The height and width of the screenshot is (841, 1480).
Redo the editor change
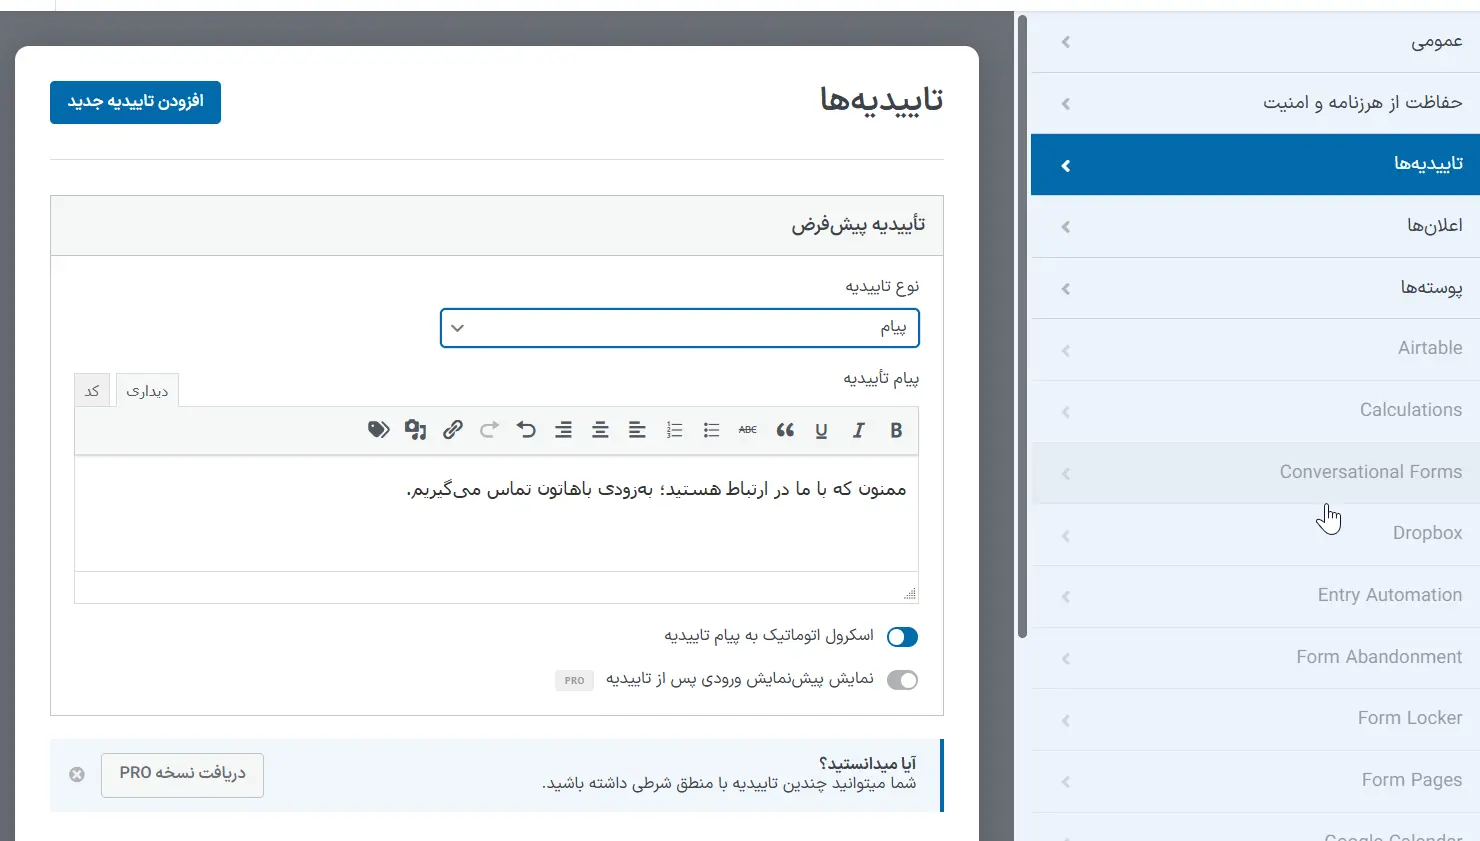(489, 430)
